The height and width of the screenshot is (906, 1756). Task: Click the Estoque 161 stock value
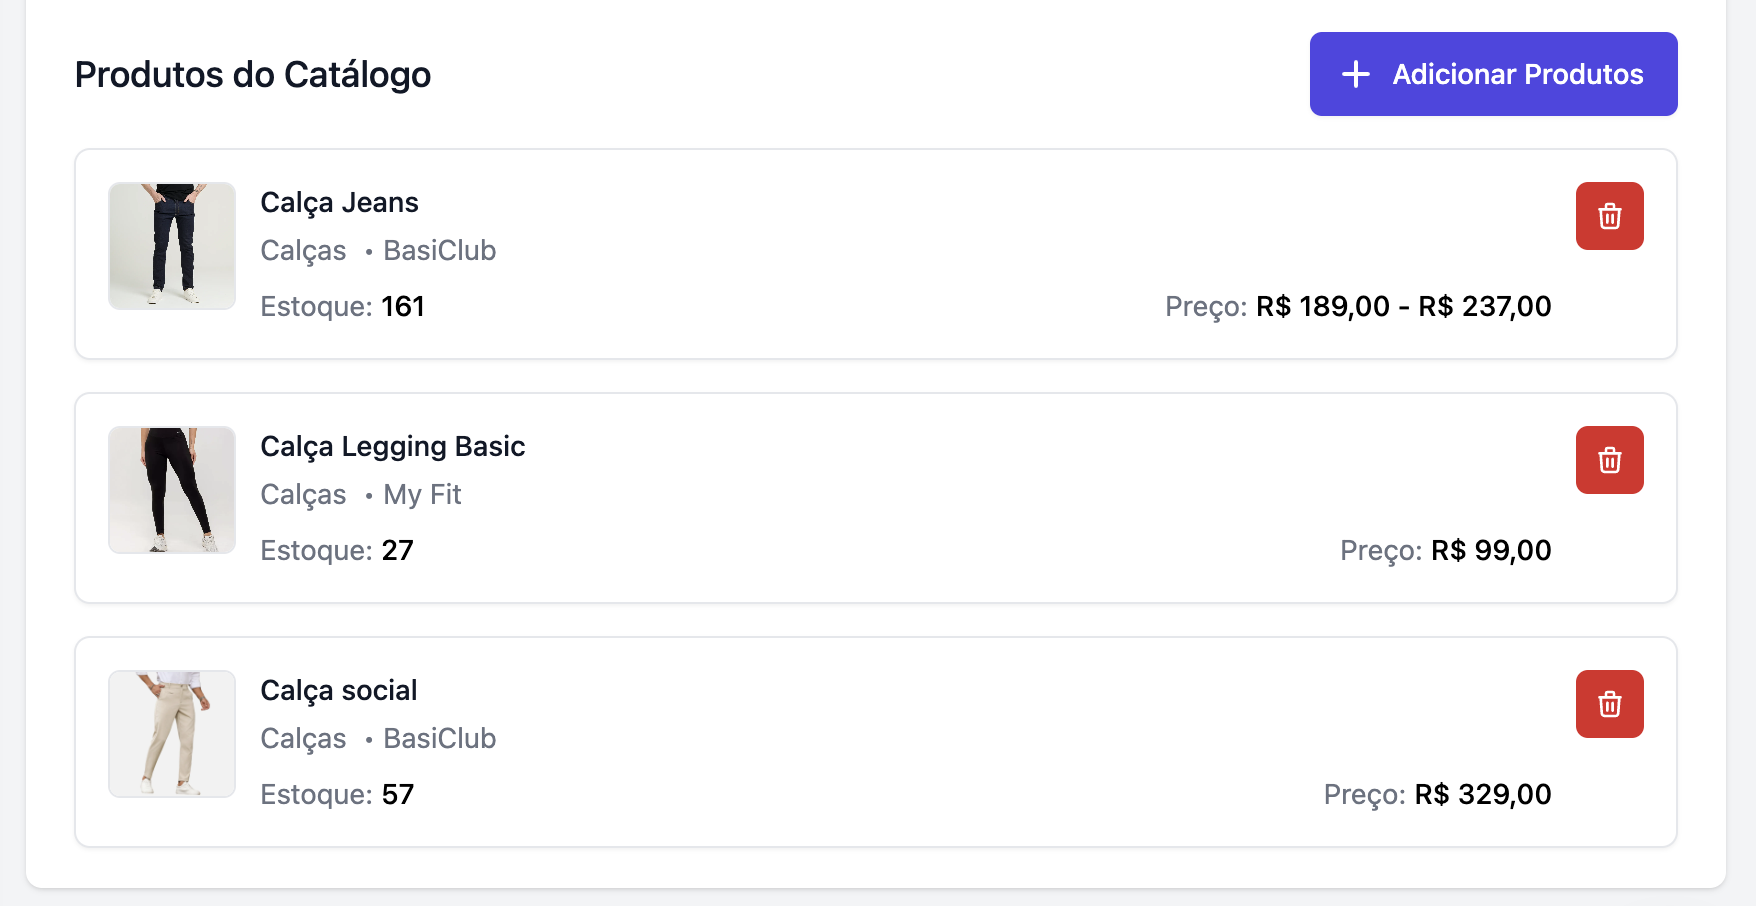coord(403,306)
